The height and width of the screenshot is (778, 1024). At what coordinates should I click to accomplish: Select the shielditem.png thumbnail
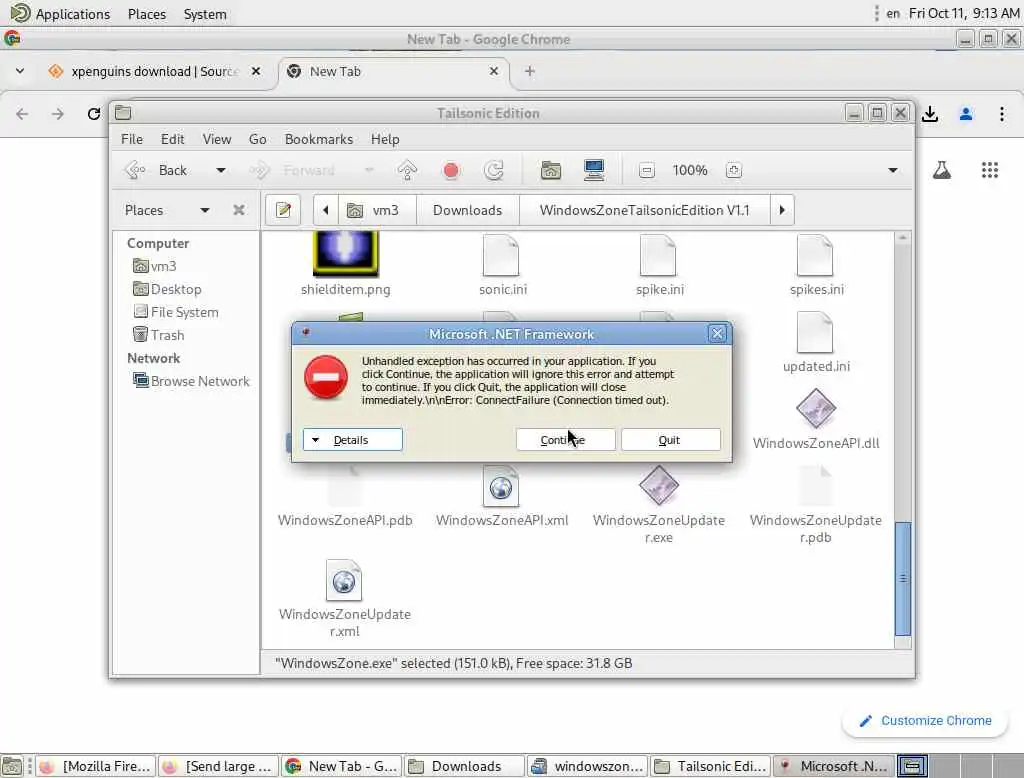345,255
